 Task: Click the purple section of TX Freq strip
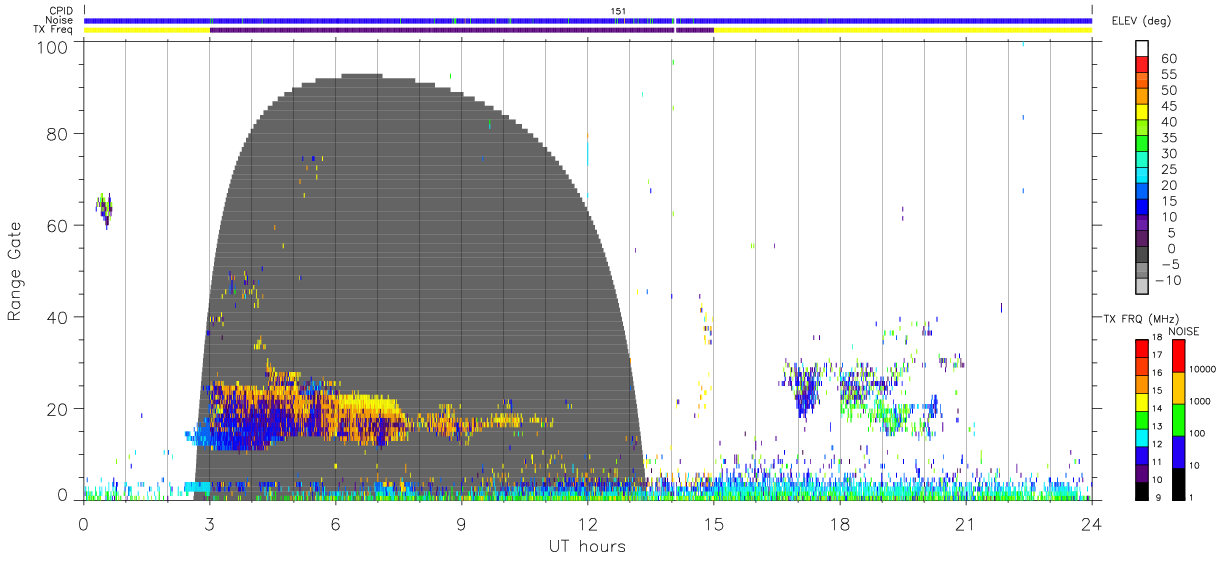coord(461,30)
